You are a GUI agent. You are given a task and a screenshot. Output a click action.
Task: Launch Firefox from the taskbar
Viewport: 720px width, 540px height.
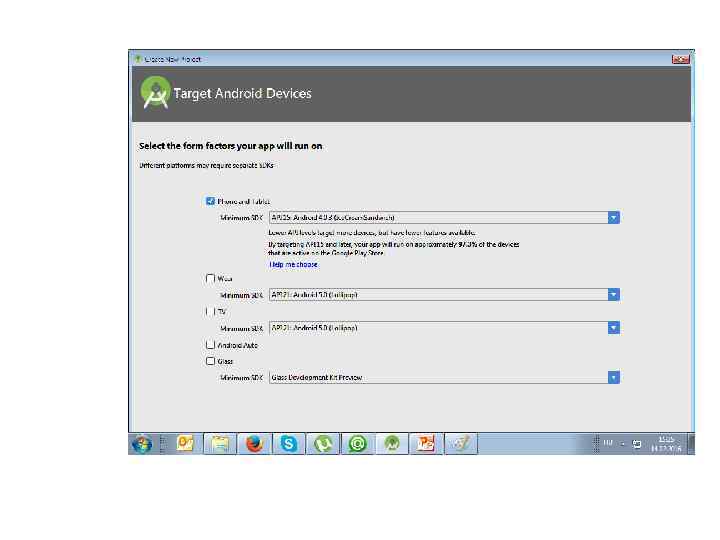(254, 444)
